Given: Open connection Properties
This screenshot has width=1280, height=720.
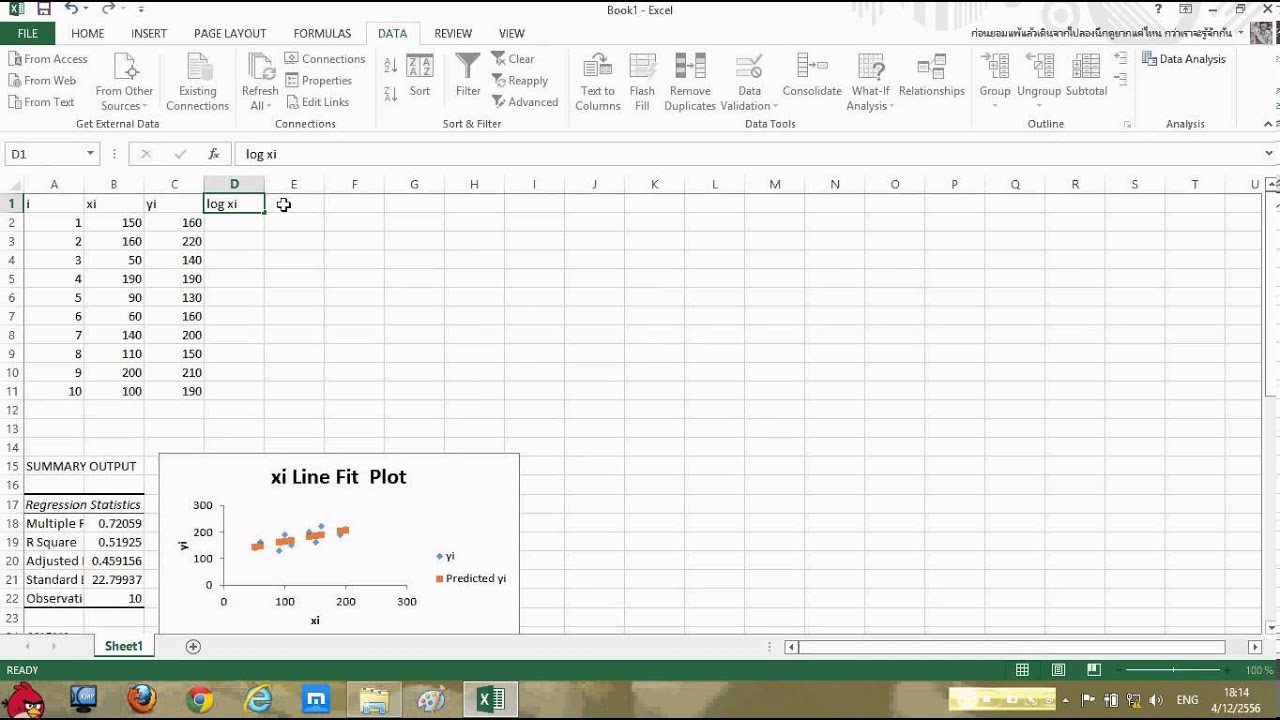Looking at the screenshot, I should click(x=318, y=81).
